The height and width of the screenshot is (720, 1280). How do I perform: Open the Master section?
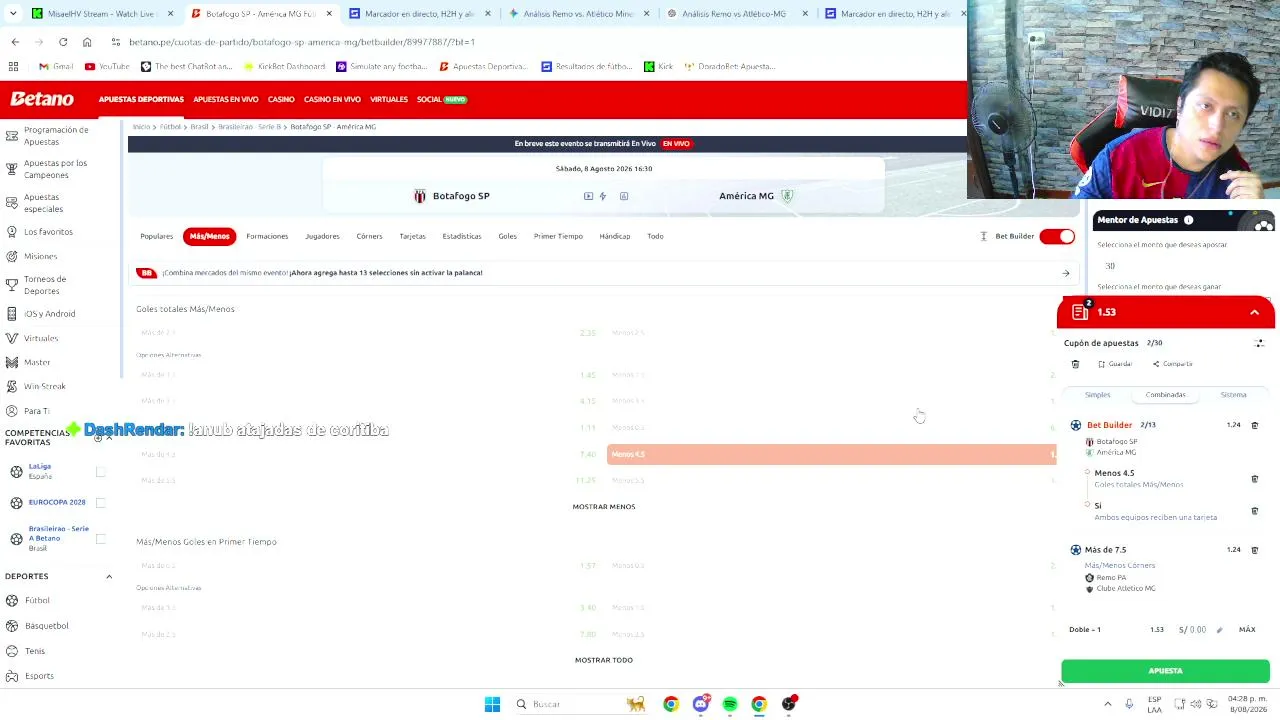[37, 362]
